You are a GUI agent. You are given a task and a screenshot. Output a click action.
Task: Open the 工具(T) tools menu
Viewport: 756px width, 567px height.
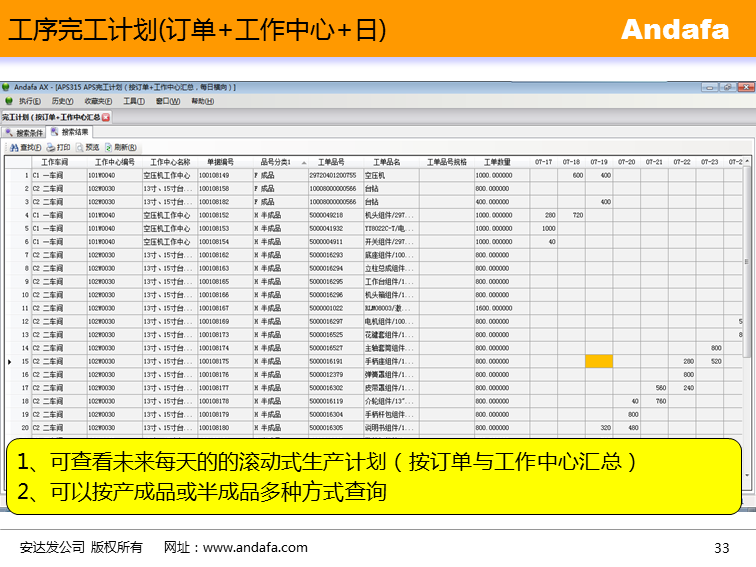tap(134, 101)
